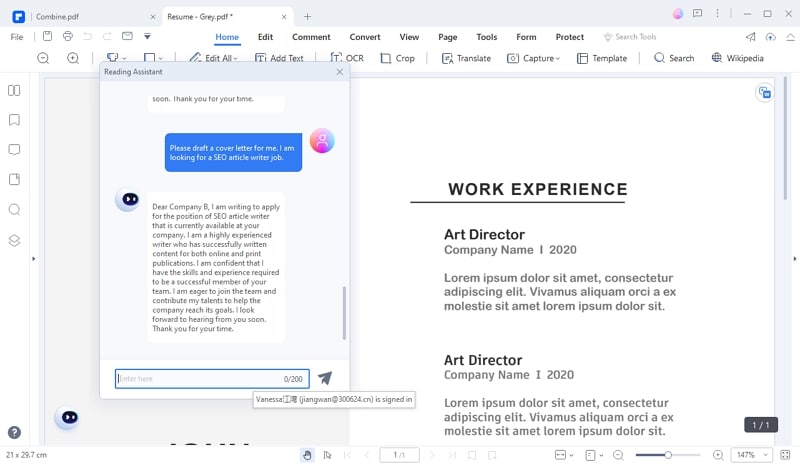Open the three-dot more options menu
The width and height of the screenshot is (800, 465).
pos(717,14)
